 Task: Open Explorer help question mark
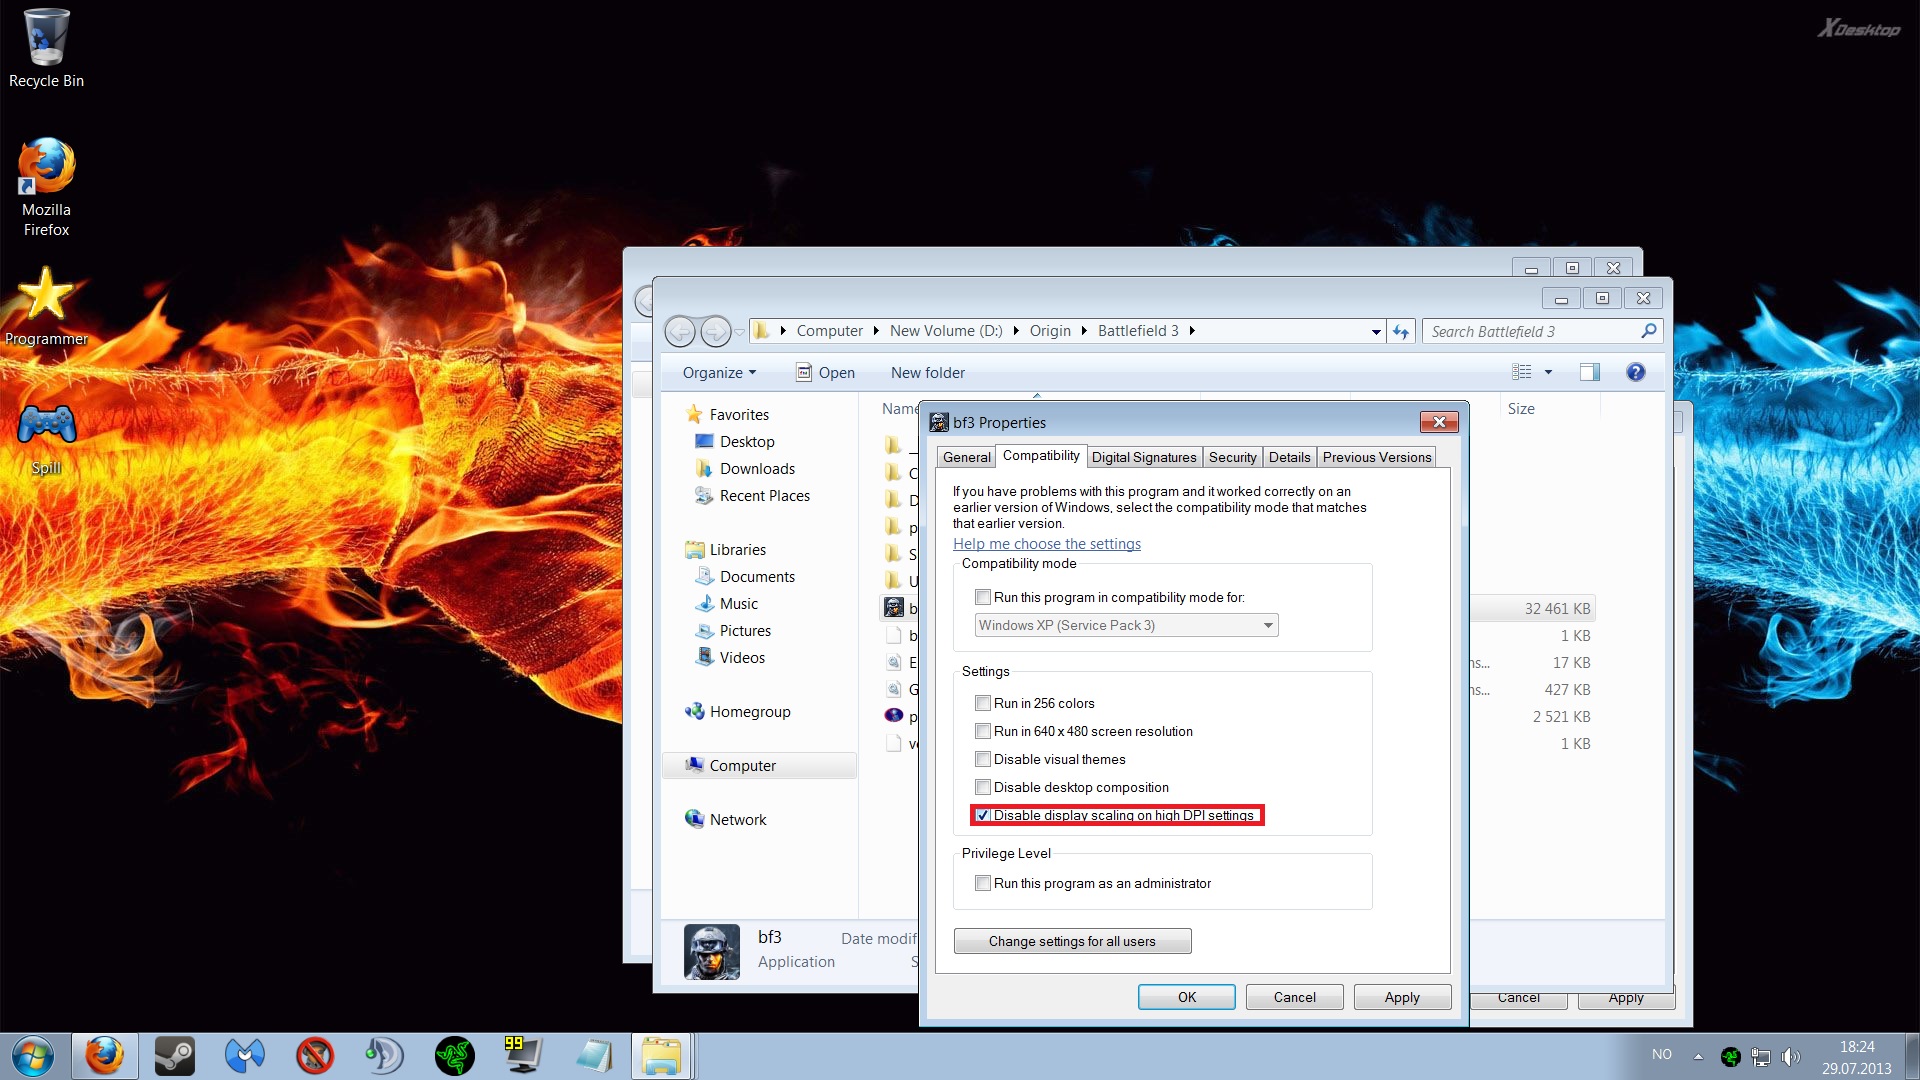tap(1636, 372)
